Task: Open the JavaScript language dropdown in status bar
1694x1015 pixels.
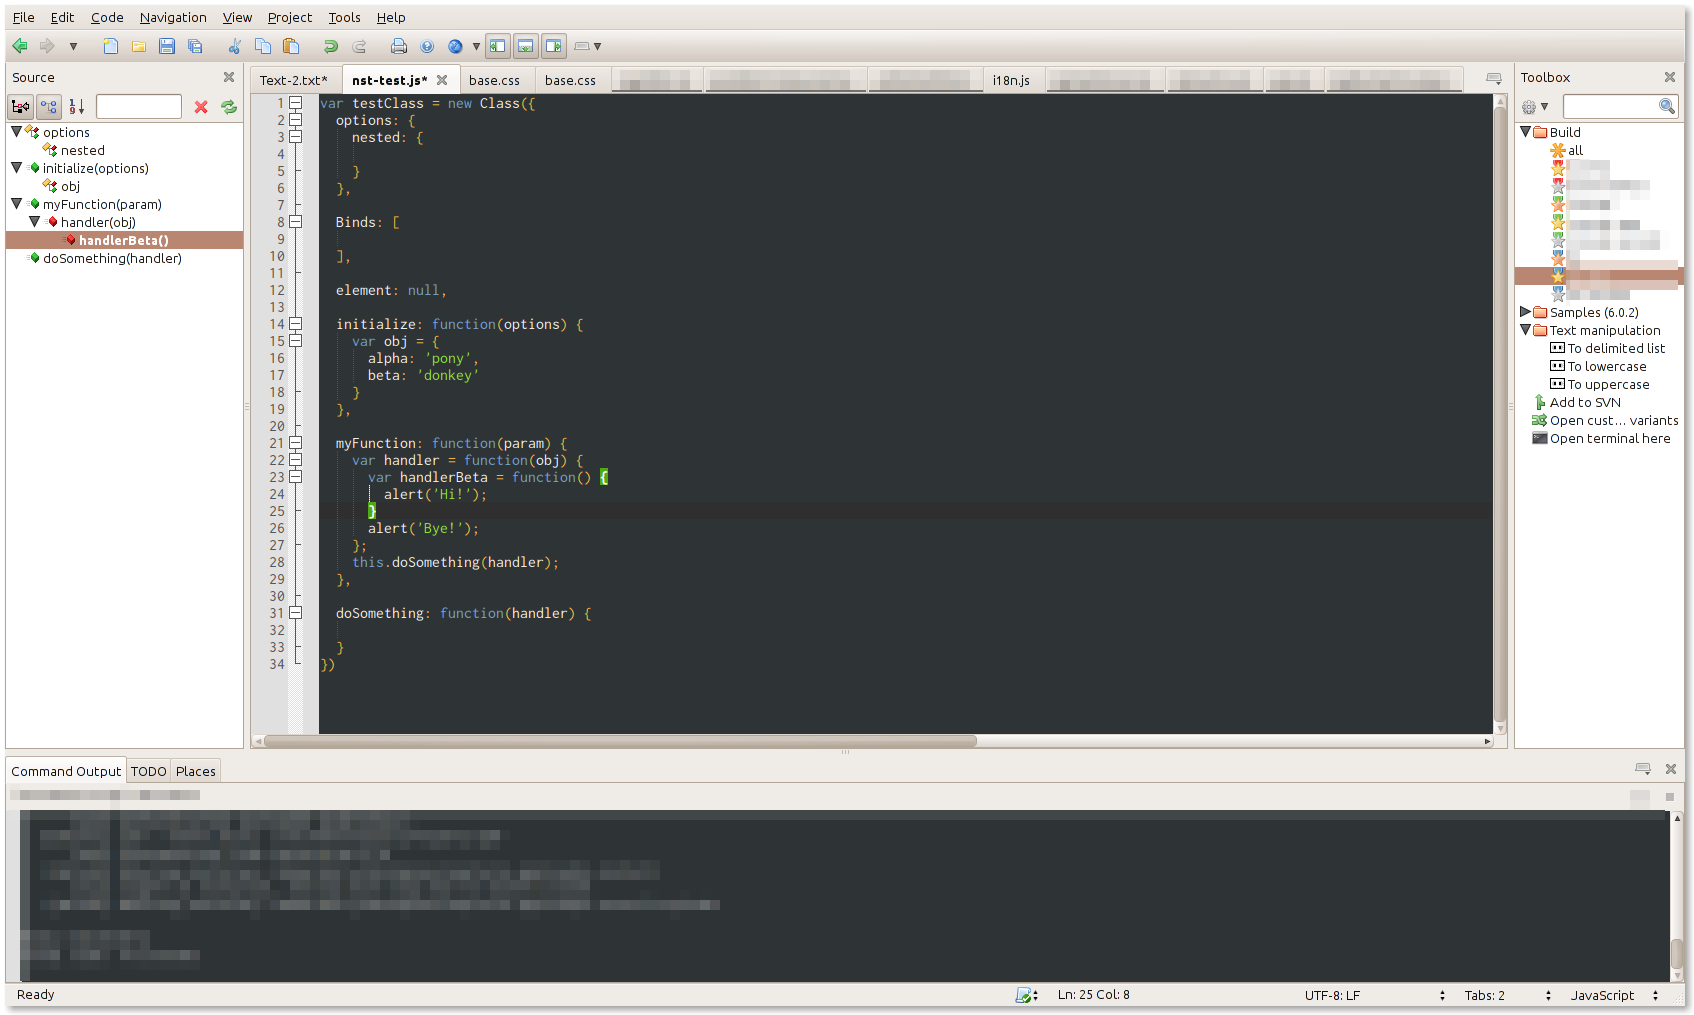Action: point(1613,995)
